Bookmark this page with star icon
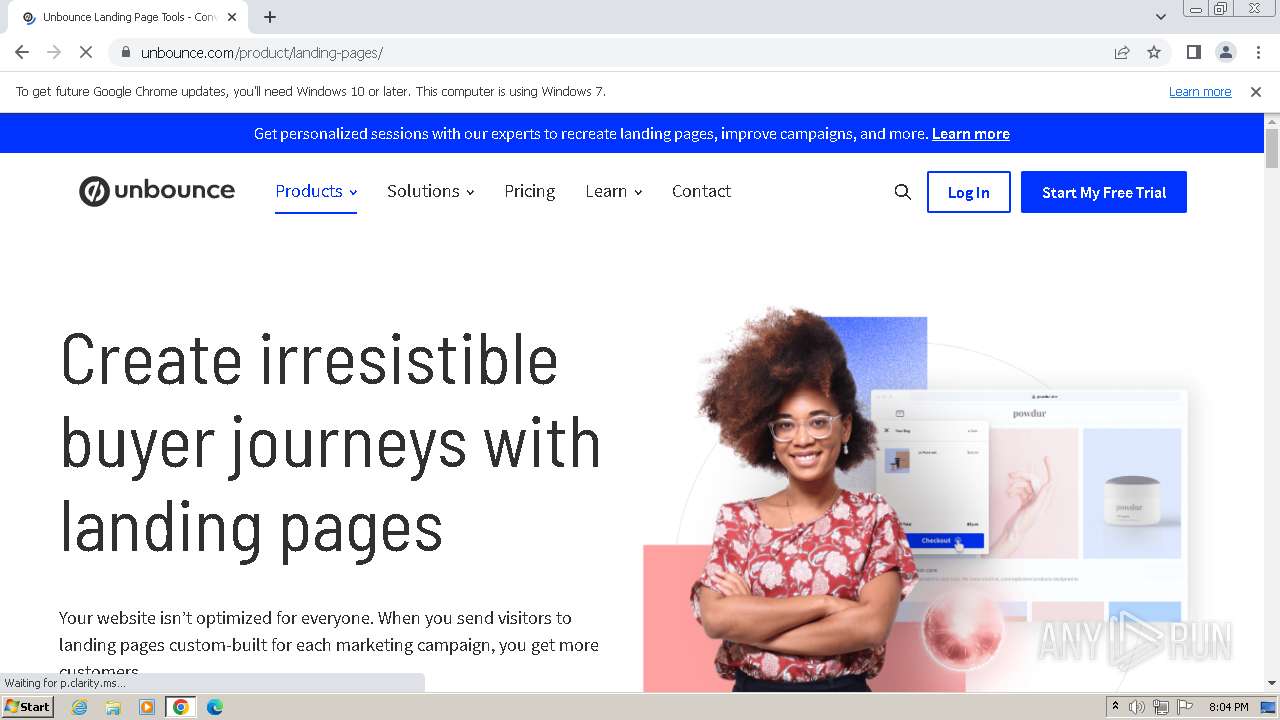Screen dimensions: 1280x720 (1154, 52)
